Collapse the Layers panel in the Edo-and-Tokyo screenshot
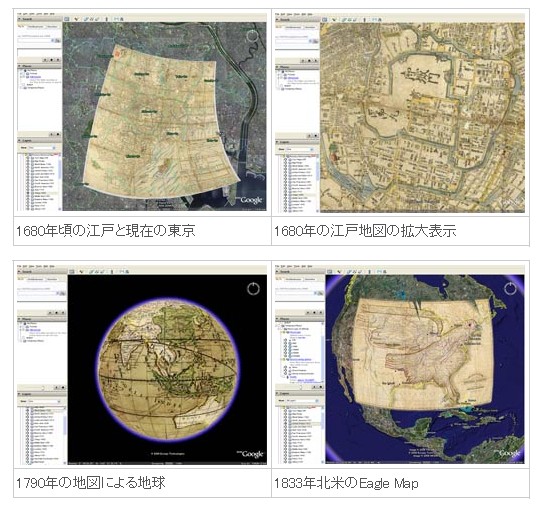 pyautogui.click(x=20, y=140)
